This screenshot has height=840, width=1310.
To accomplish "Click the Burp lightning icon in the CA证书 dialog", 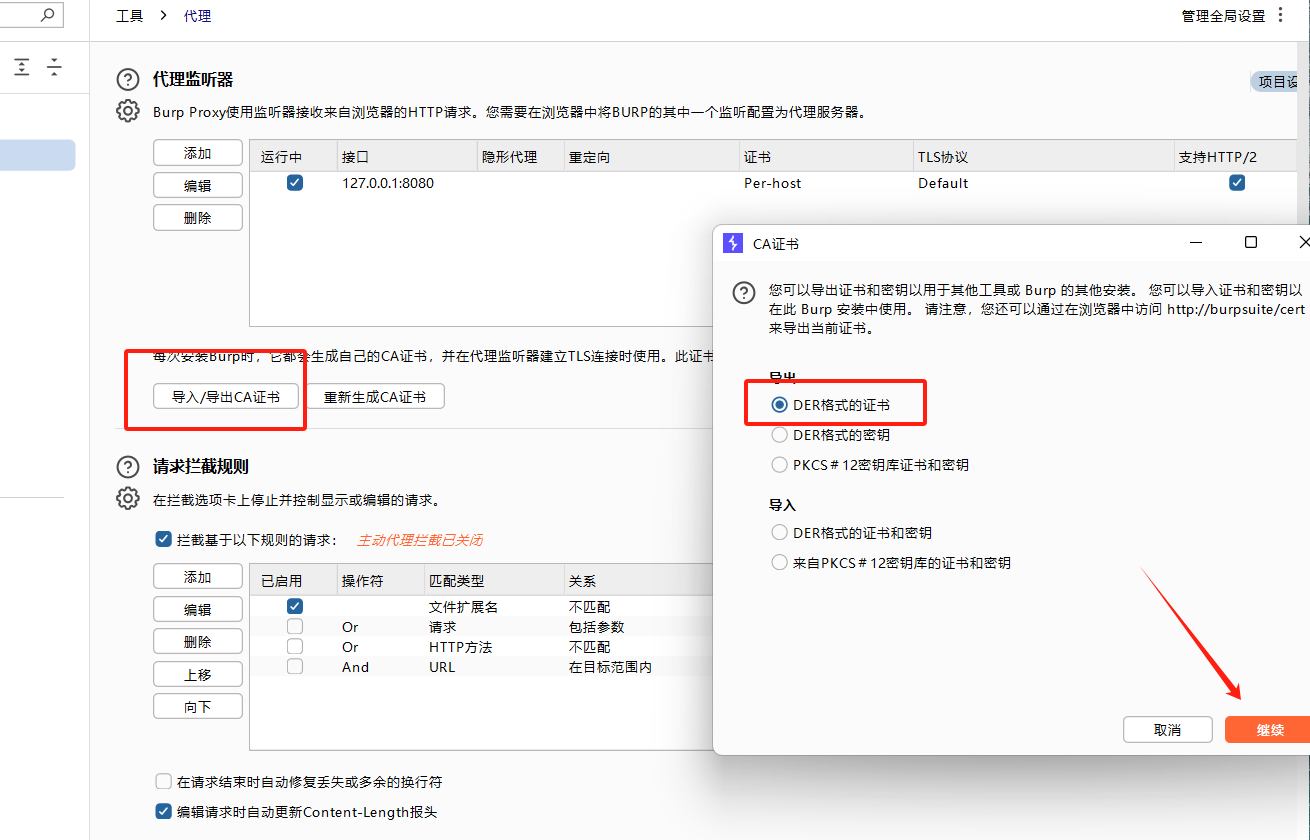I will (x=733, y=243).
